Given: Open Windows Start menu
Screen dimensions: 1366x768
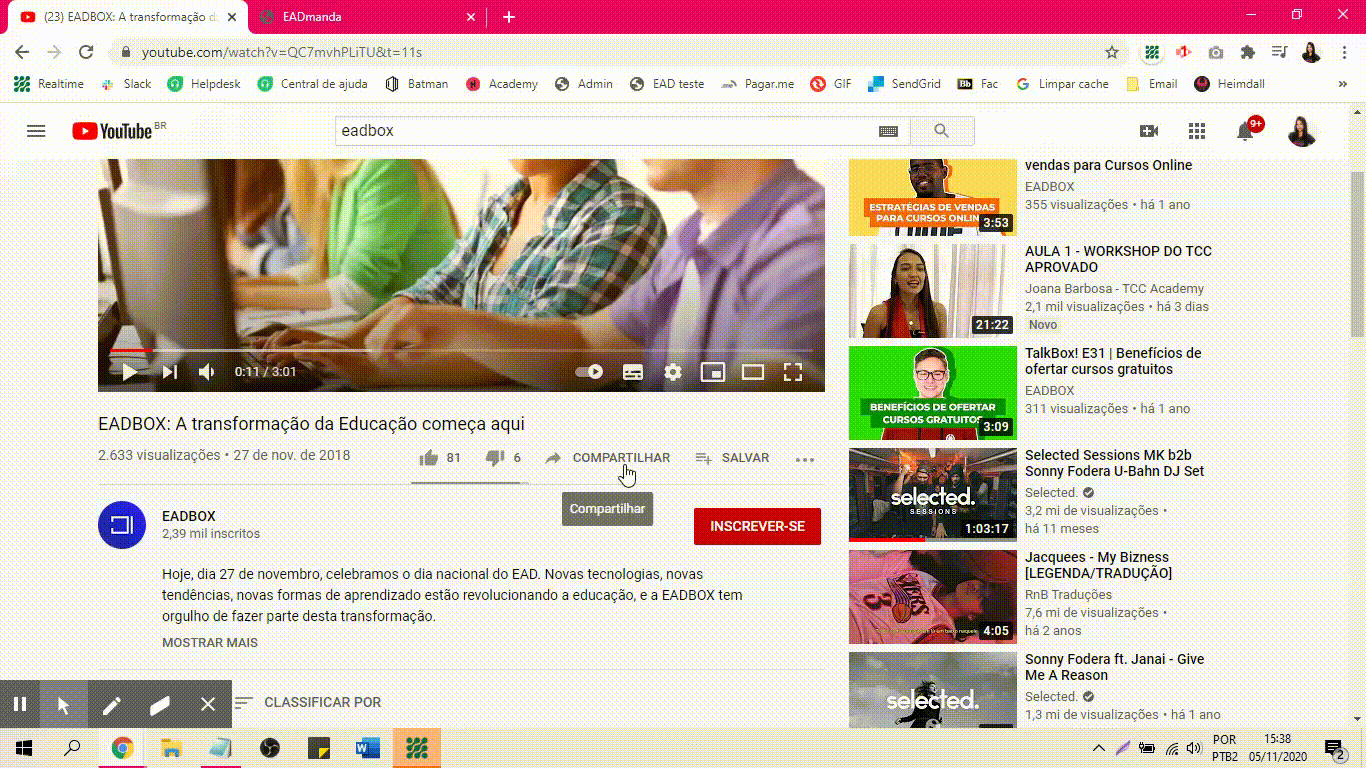Looking at the screenshot, I should pos(24,747).
